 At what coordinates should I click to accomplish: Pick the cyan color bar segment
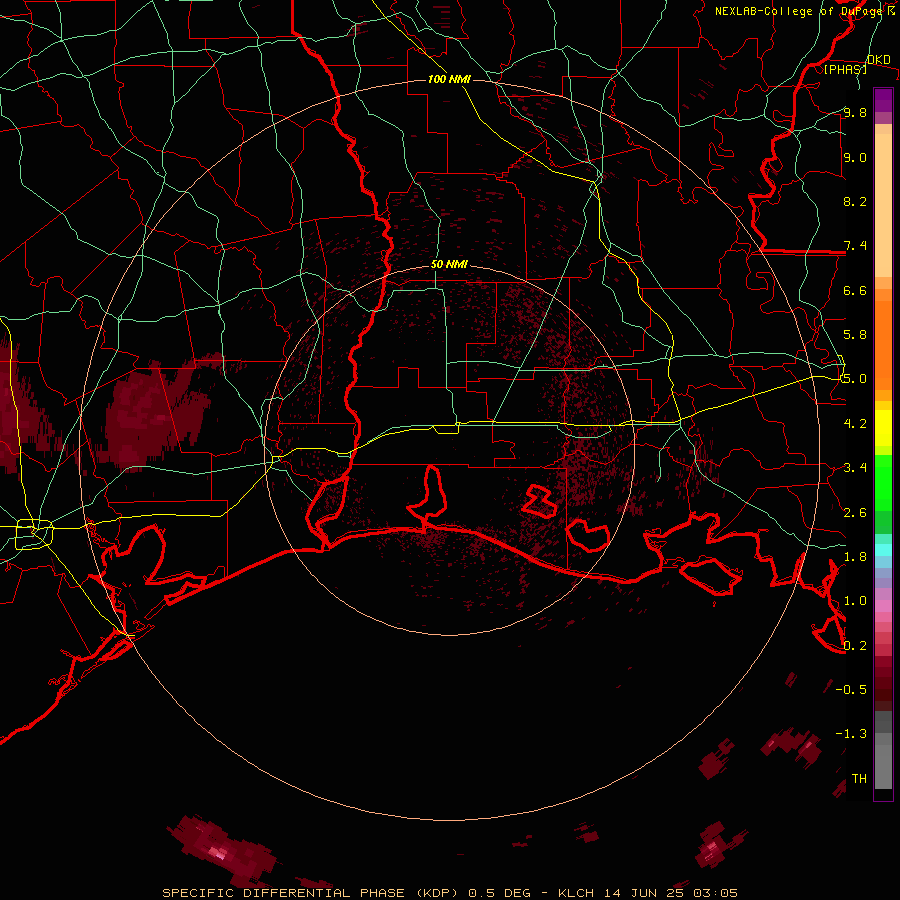point(883,549)
